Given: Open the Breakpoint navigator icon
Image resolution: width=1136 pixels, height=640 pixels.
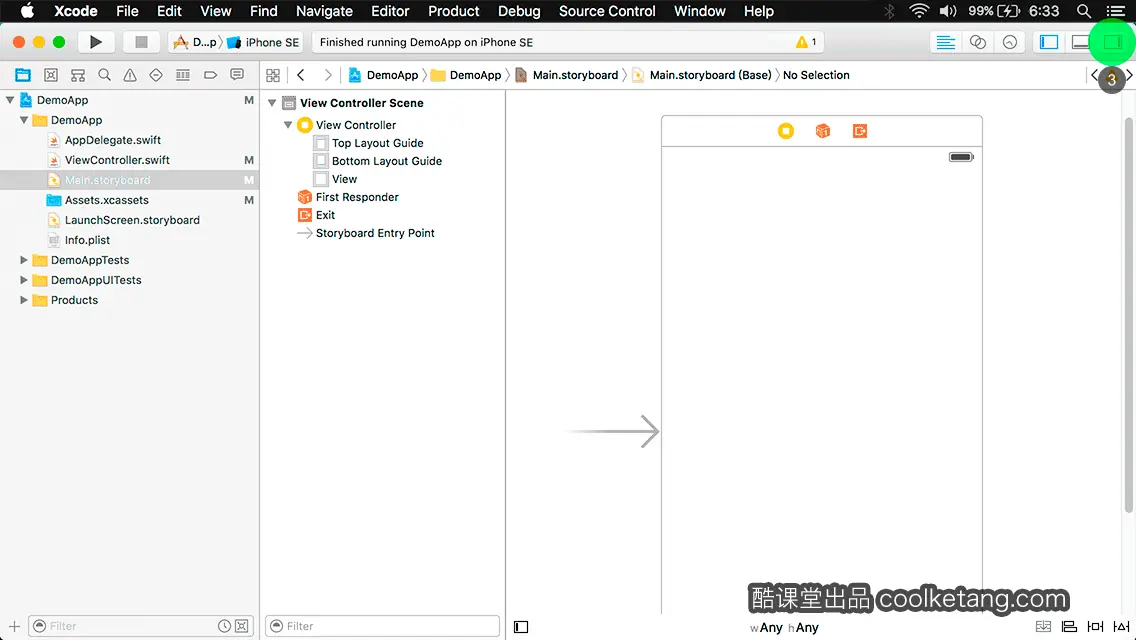Looking at the screenshot, I should [210, 75].
